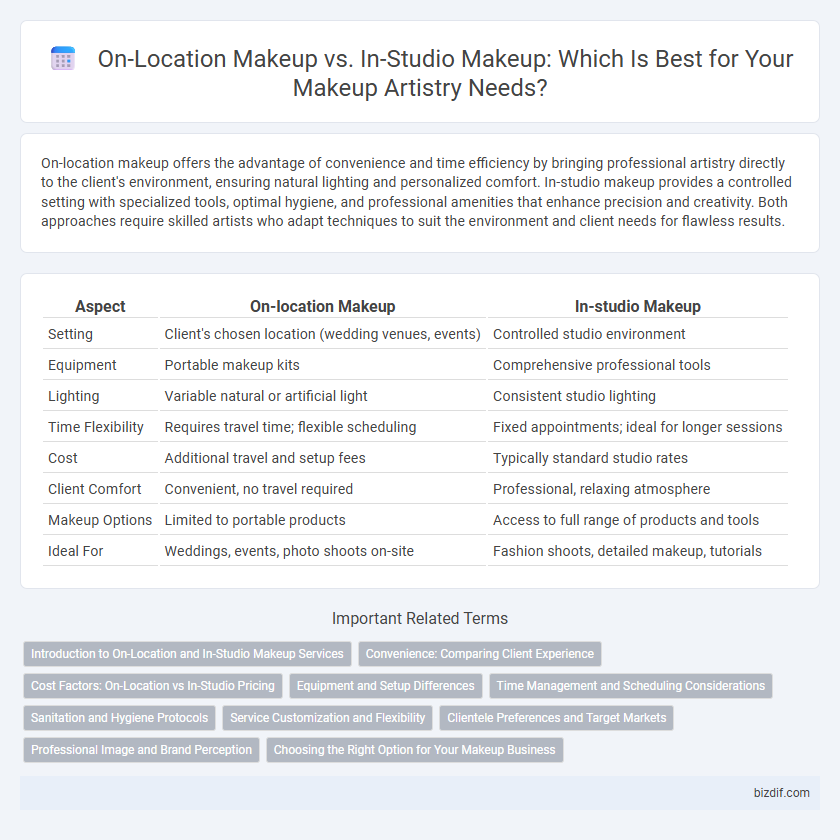Click the 'On-location Makeup' column header
Screen dimensions: 840x840
click(x=322, y=306)
